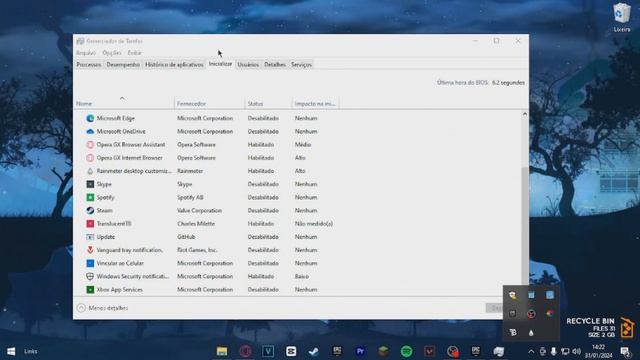Click the TranslucentTB icon in tray popup

pyautogui.click(x=513, y=333)
